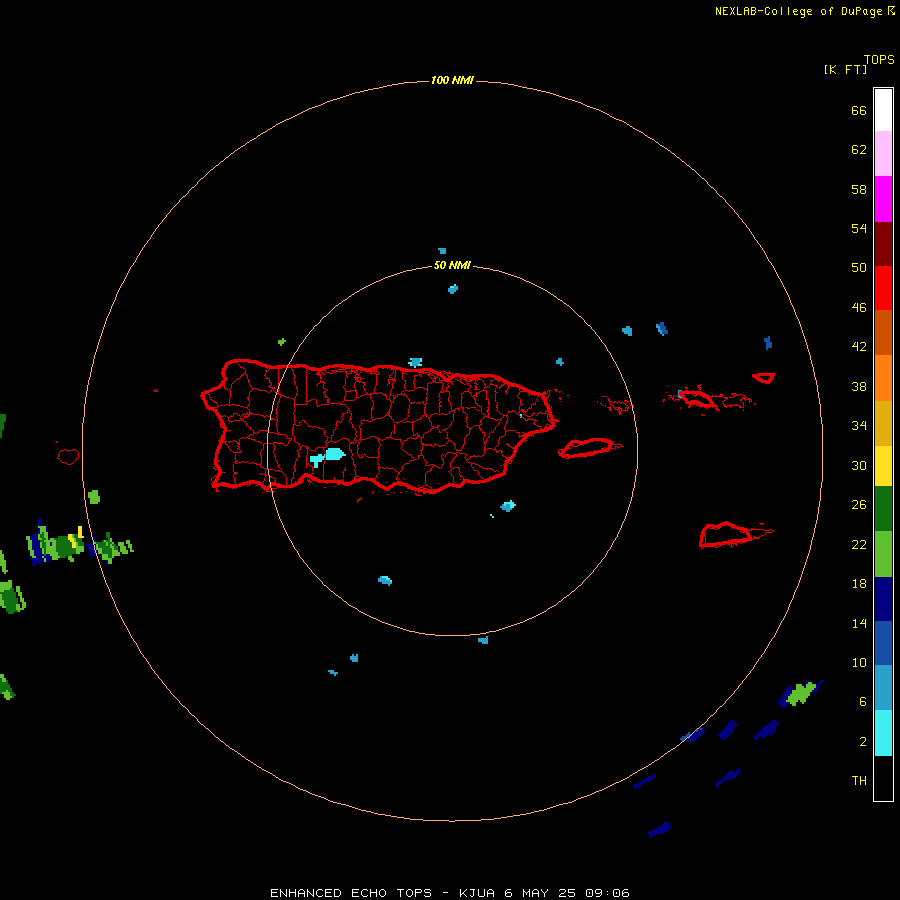Click the legend value "58"
This screenshot has width=900, height=900.
pyautogui.click(x=859, y=189)
